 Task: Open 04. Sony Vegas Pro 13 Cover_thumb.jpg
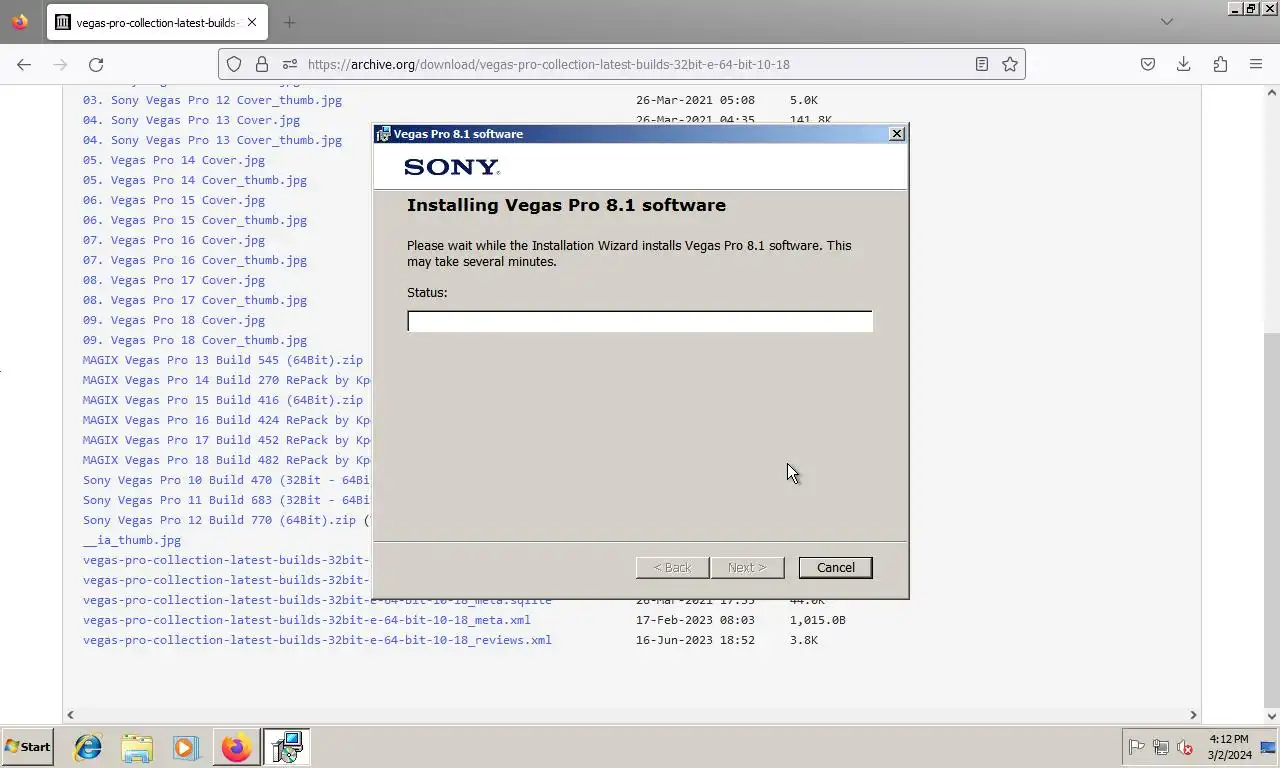[212, 140]
